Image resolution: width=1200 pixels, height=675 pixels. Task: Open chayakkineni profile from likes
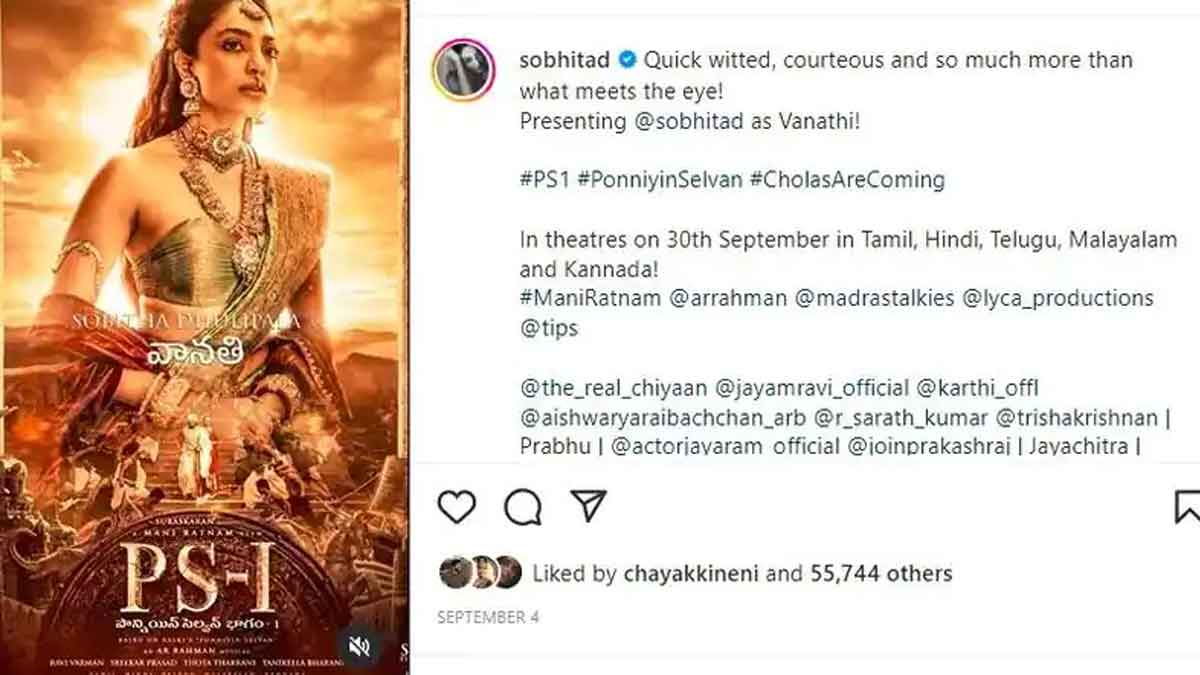click(x=692, y=573)
